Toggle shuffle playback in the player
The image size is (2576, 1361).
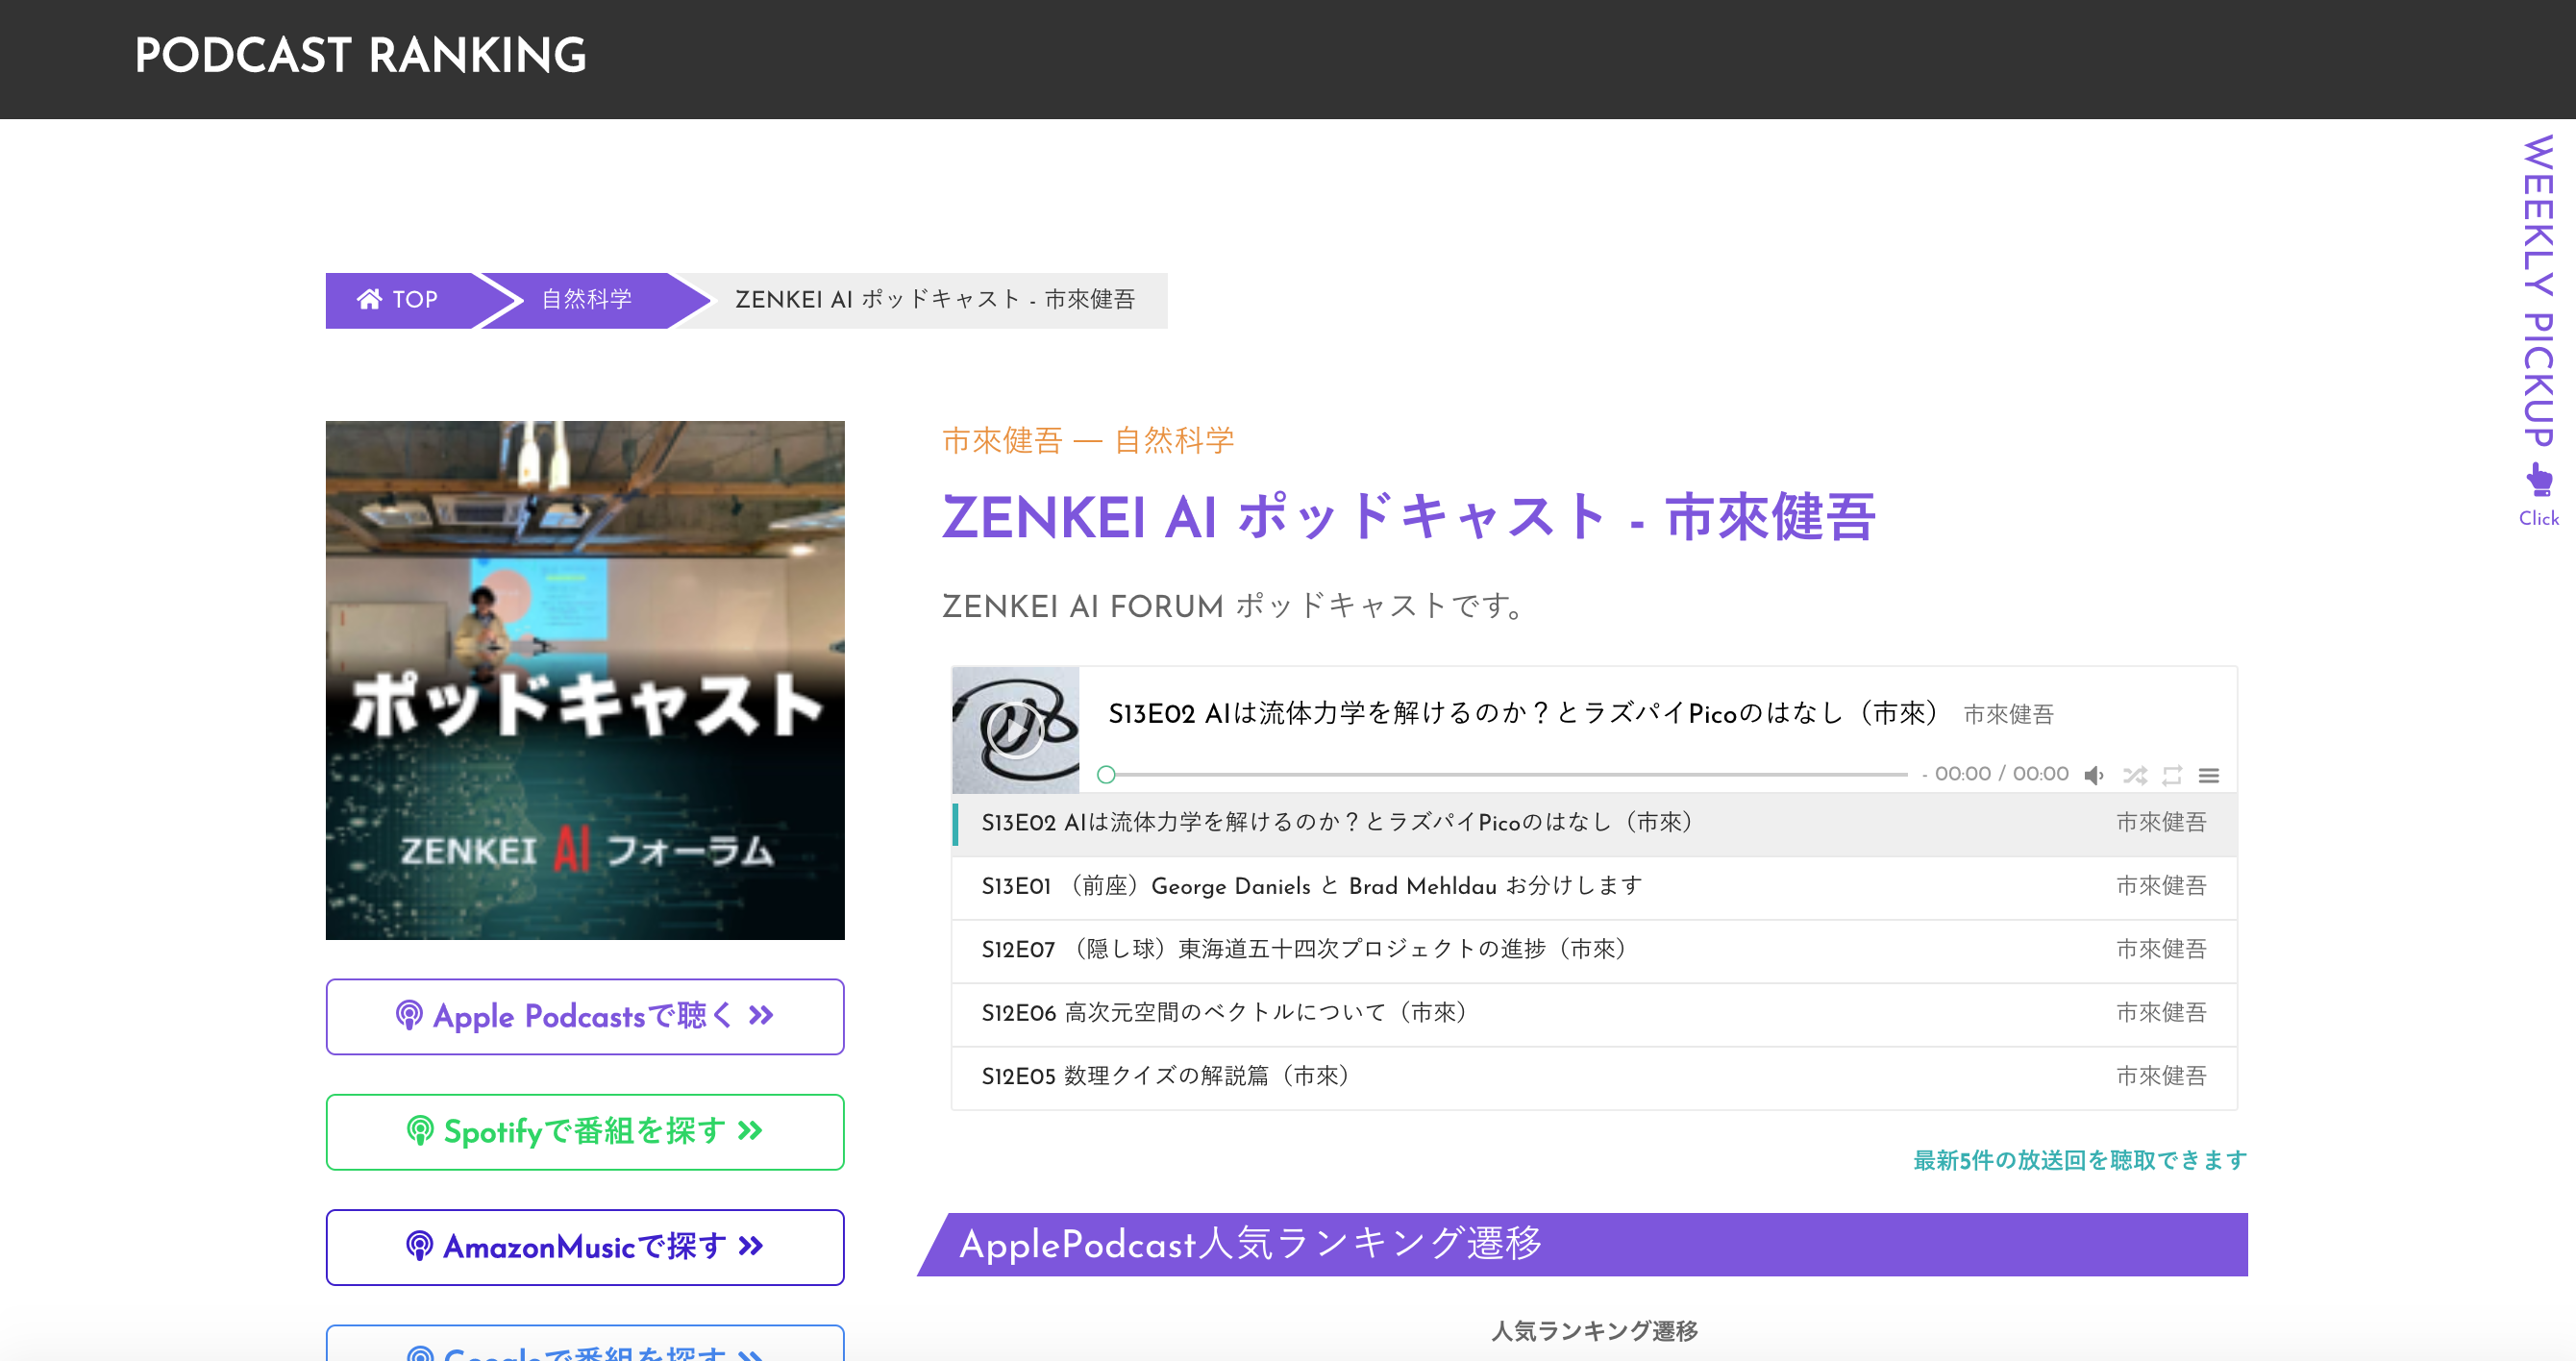pos(2134,775)
